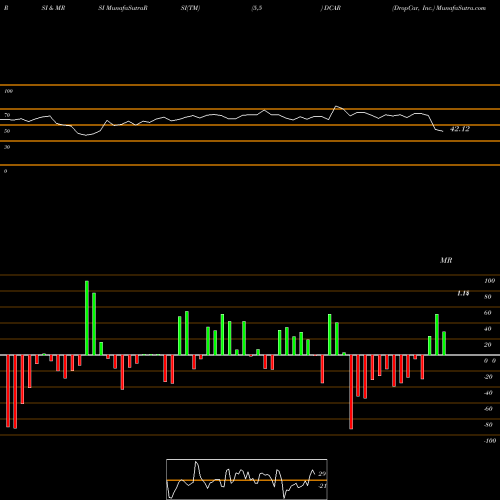
Task: Click the -100 label on MR axis
Action: tap(490, 441)
